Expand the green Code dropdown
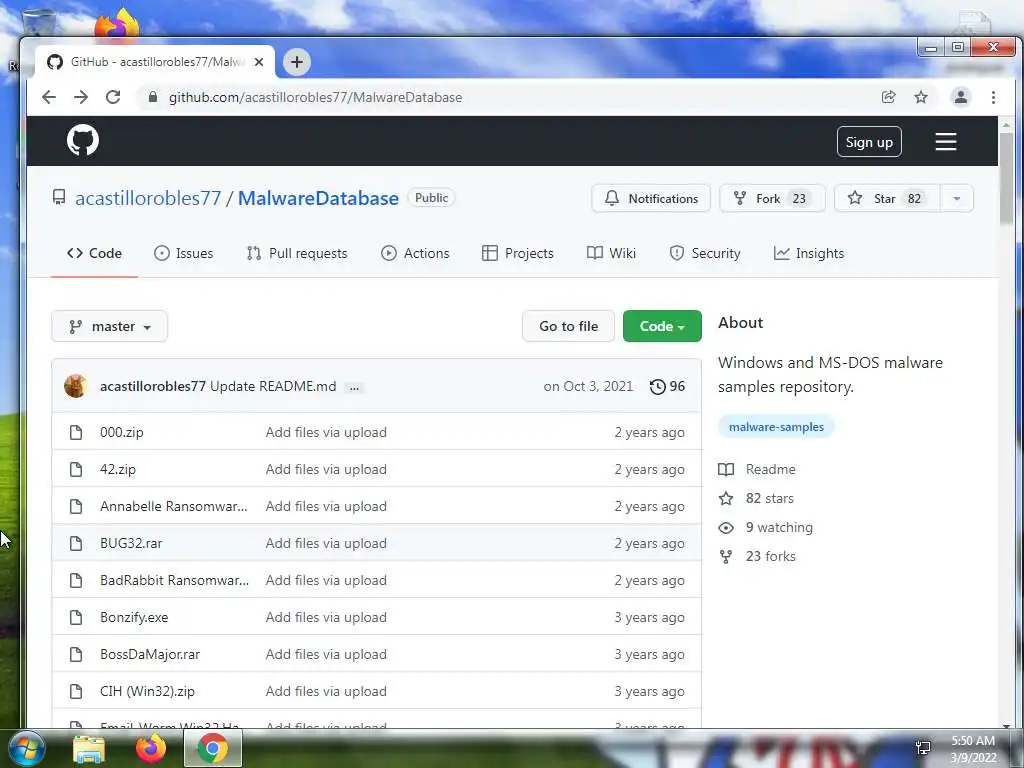1024x768 pixels. coord(662,327)
